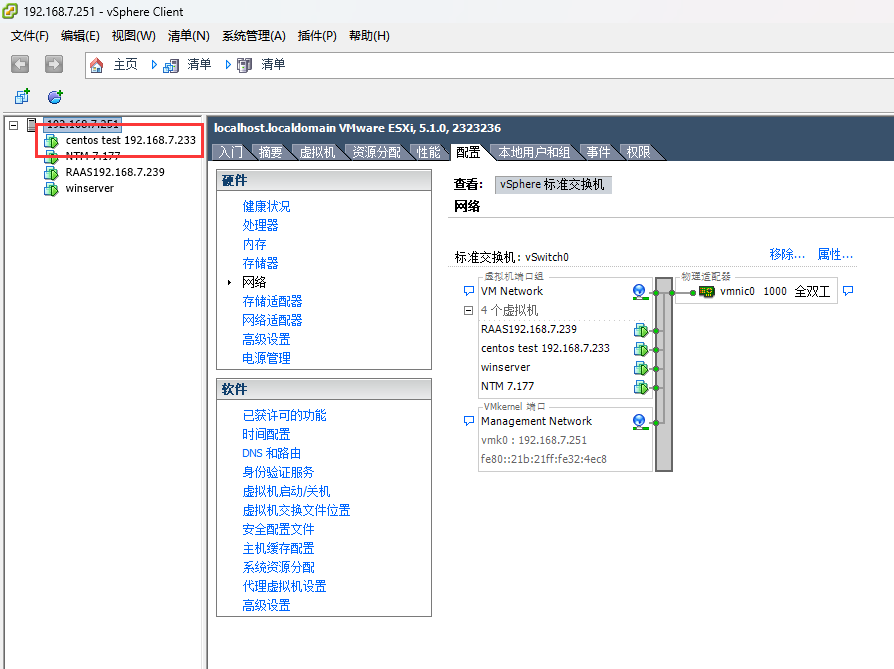This screenshot has width=894, height=669.
Task: Click the info bubble beside Management Network
Action: click(x=469, y=421)
